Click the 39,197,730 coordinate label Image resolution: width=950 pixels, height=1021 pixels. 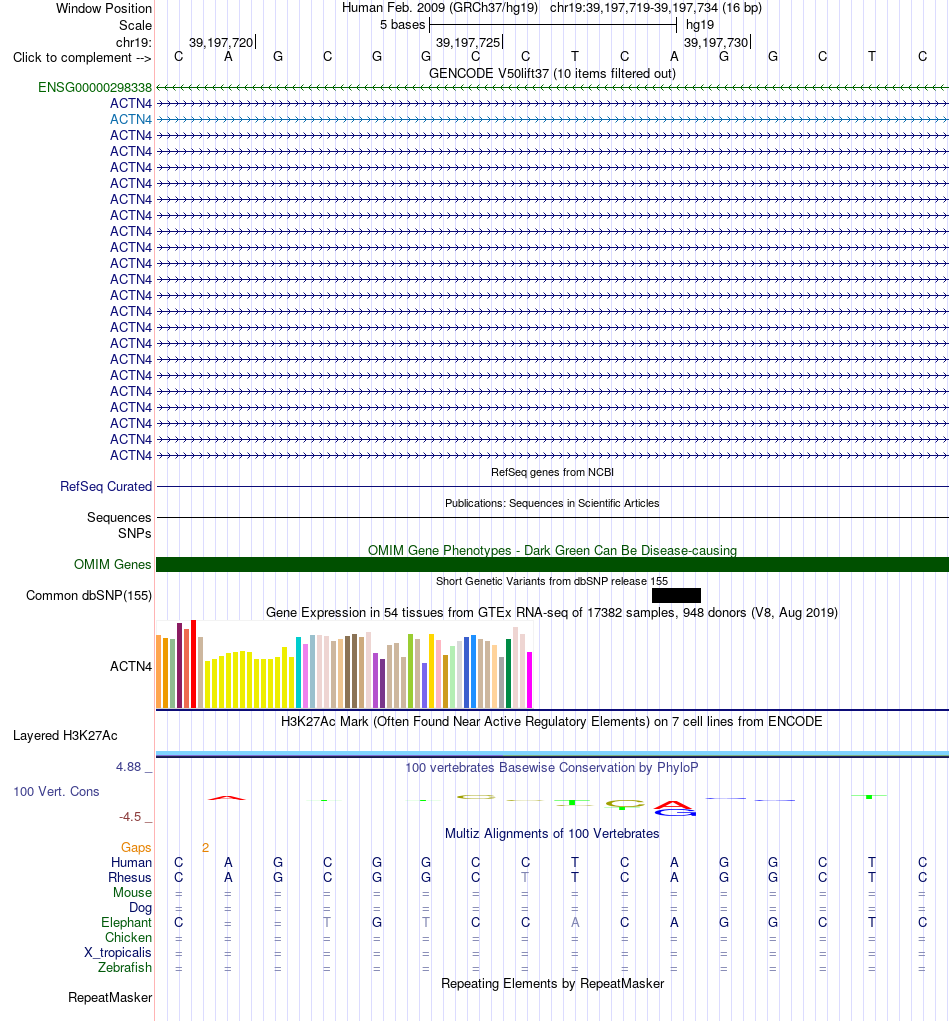click(x=716, y=42)
